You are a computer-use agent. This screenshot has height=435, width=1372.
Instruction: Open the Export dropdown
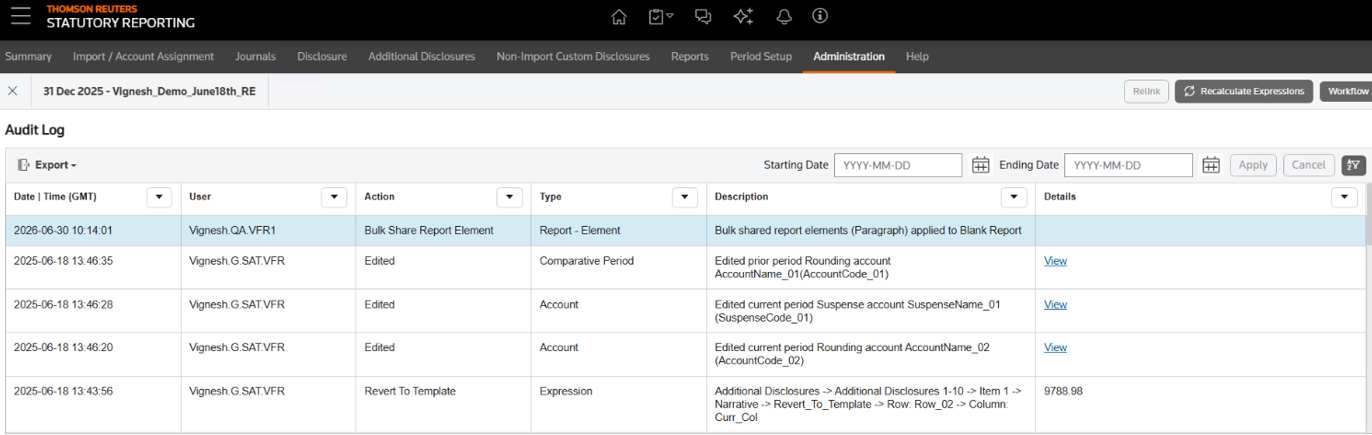click(47, 165)
